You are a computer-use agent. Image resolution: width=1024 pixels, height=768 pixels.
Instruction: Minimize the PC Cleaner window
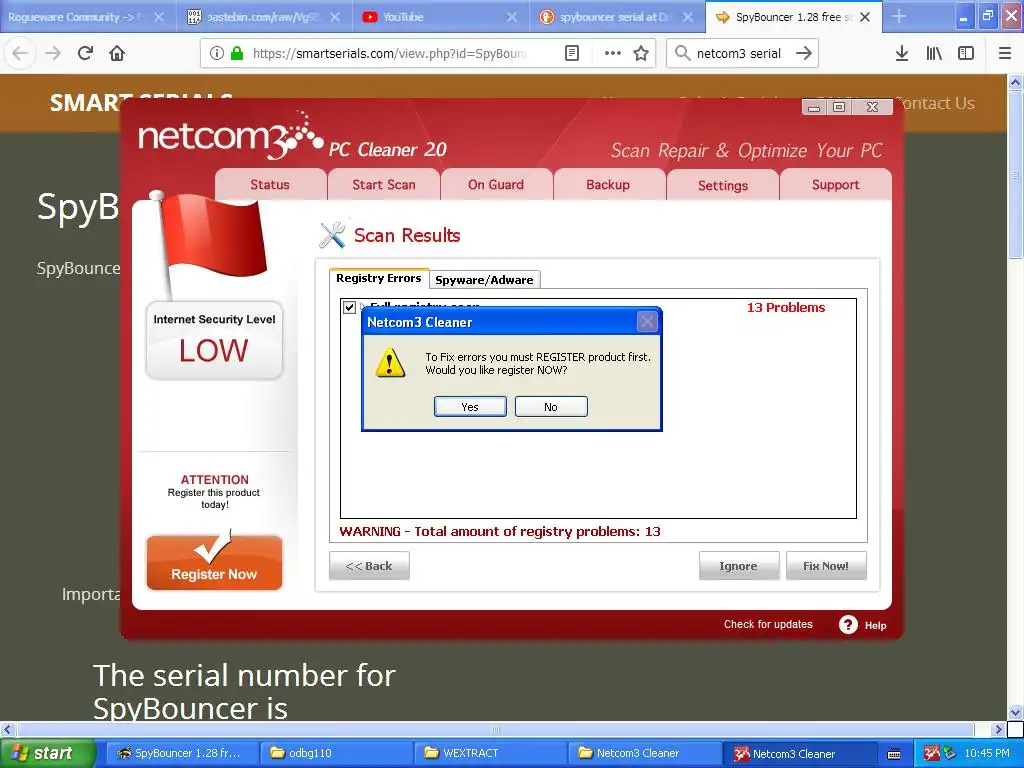point(814,107)
